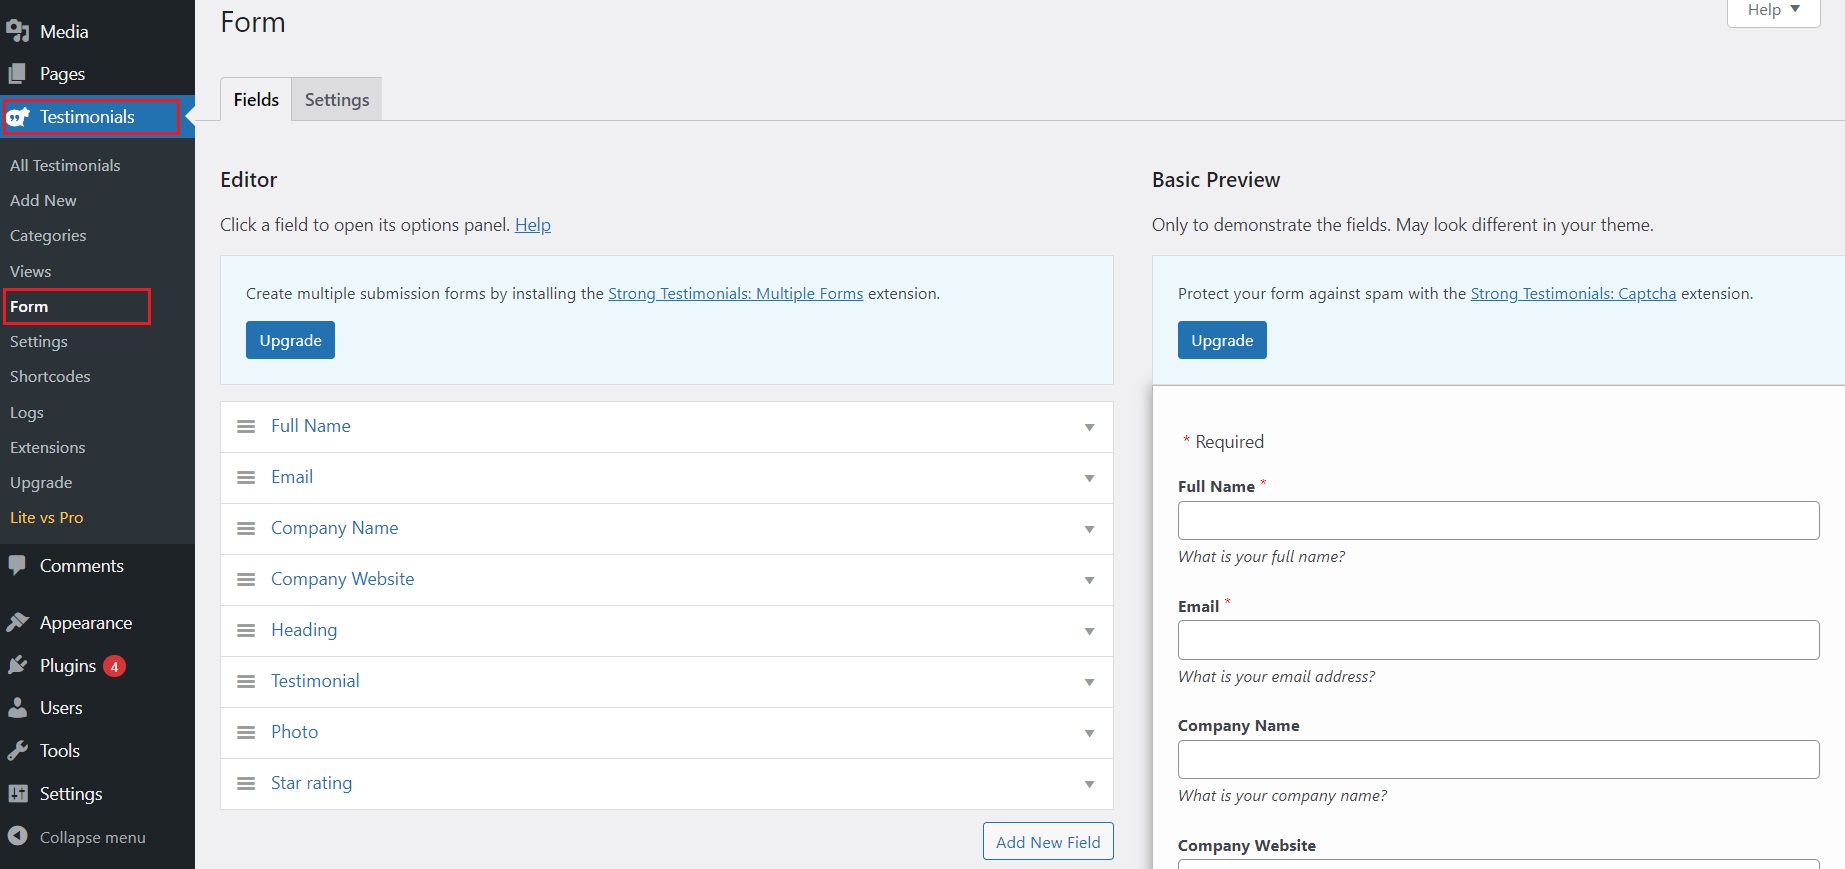Click the Star rating field label
1845x869 pixels.
coord(311,783)
